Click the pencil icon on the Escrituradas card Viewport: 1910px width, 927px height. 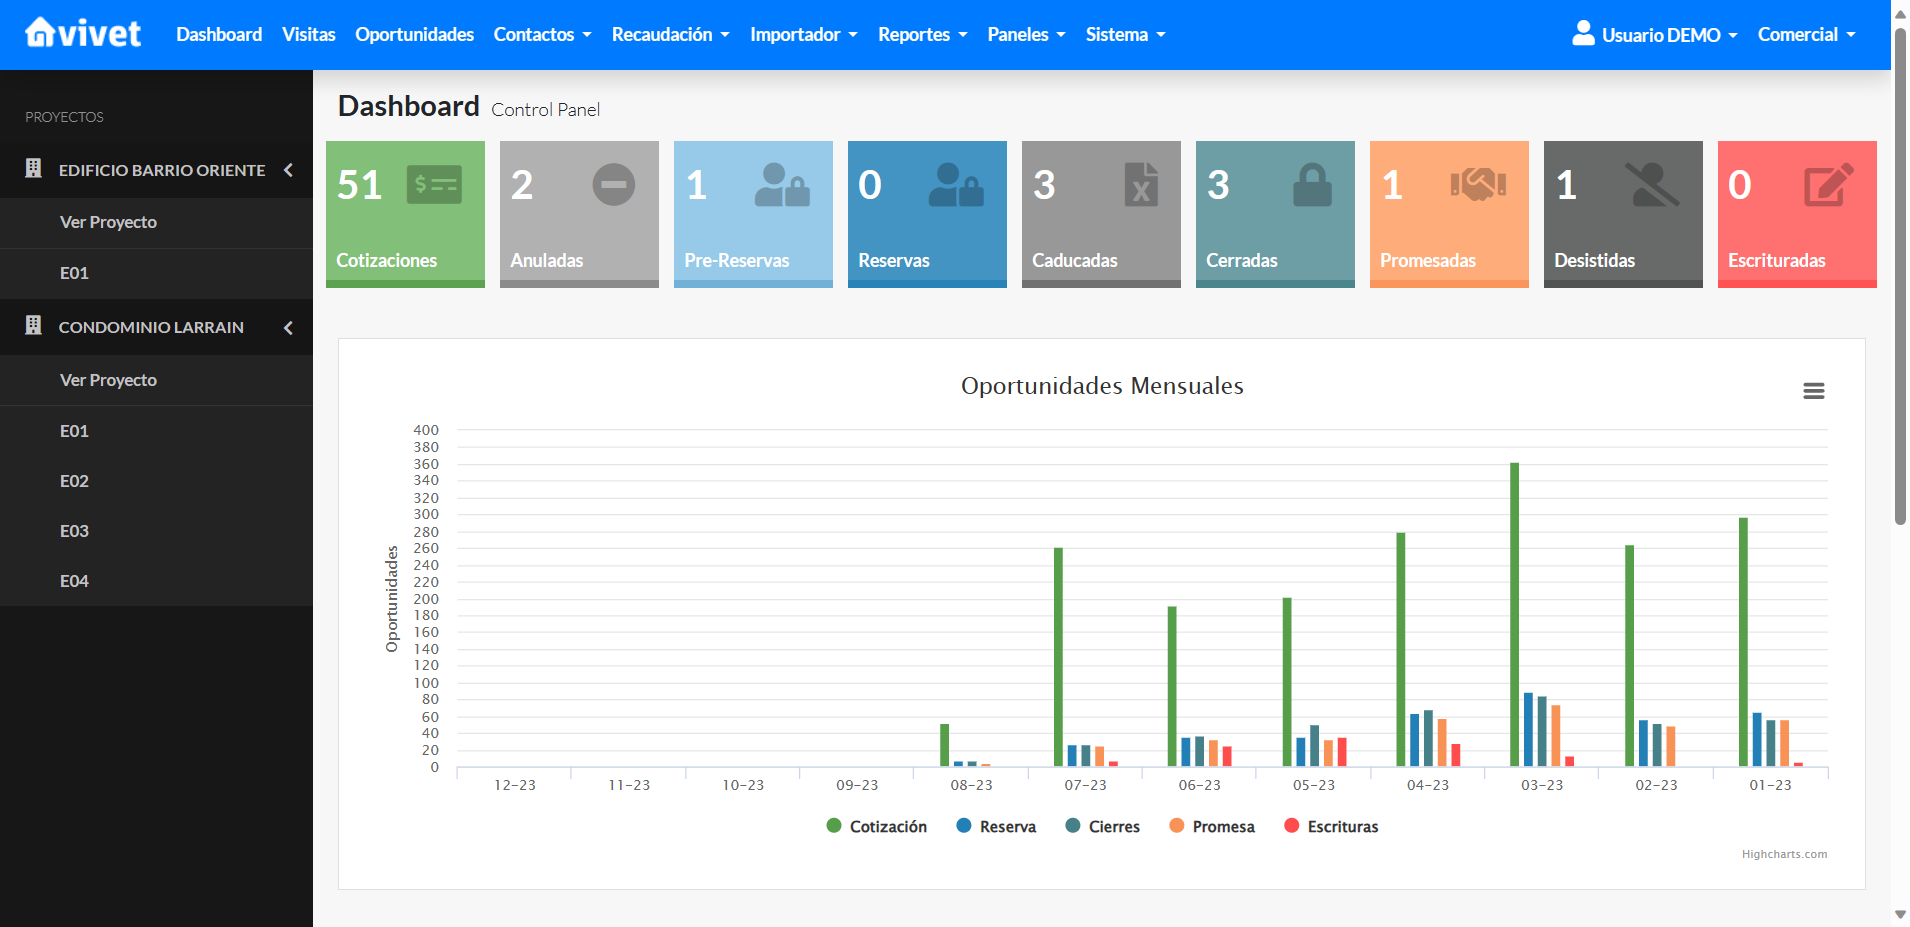tap(1828, 184)
